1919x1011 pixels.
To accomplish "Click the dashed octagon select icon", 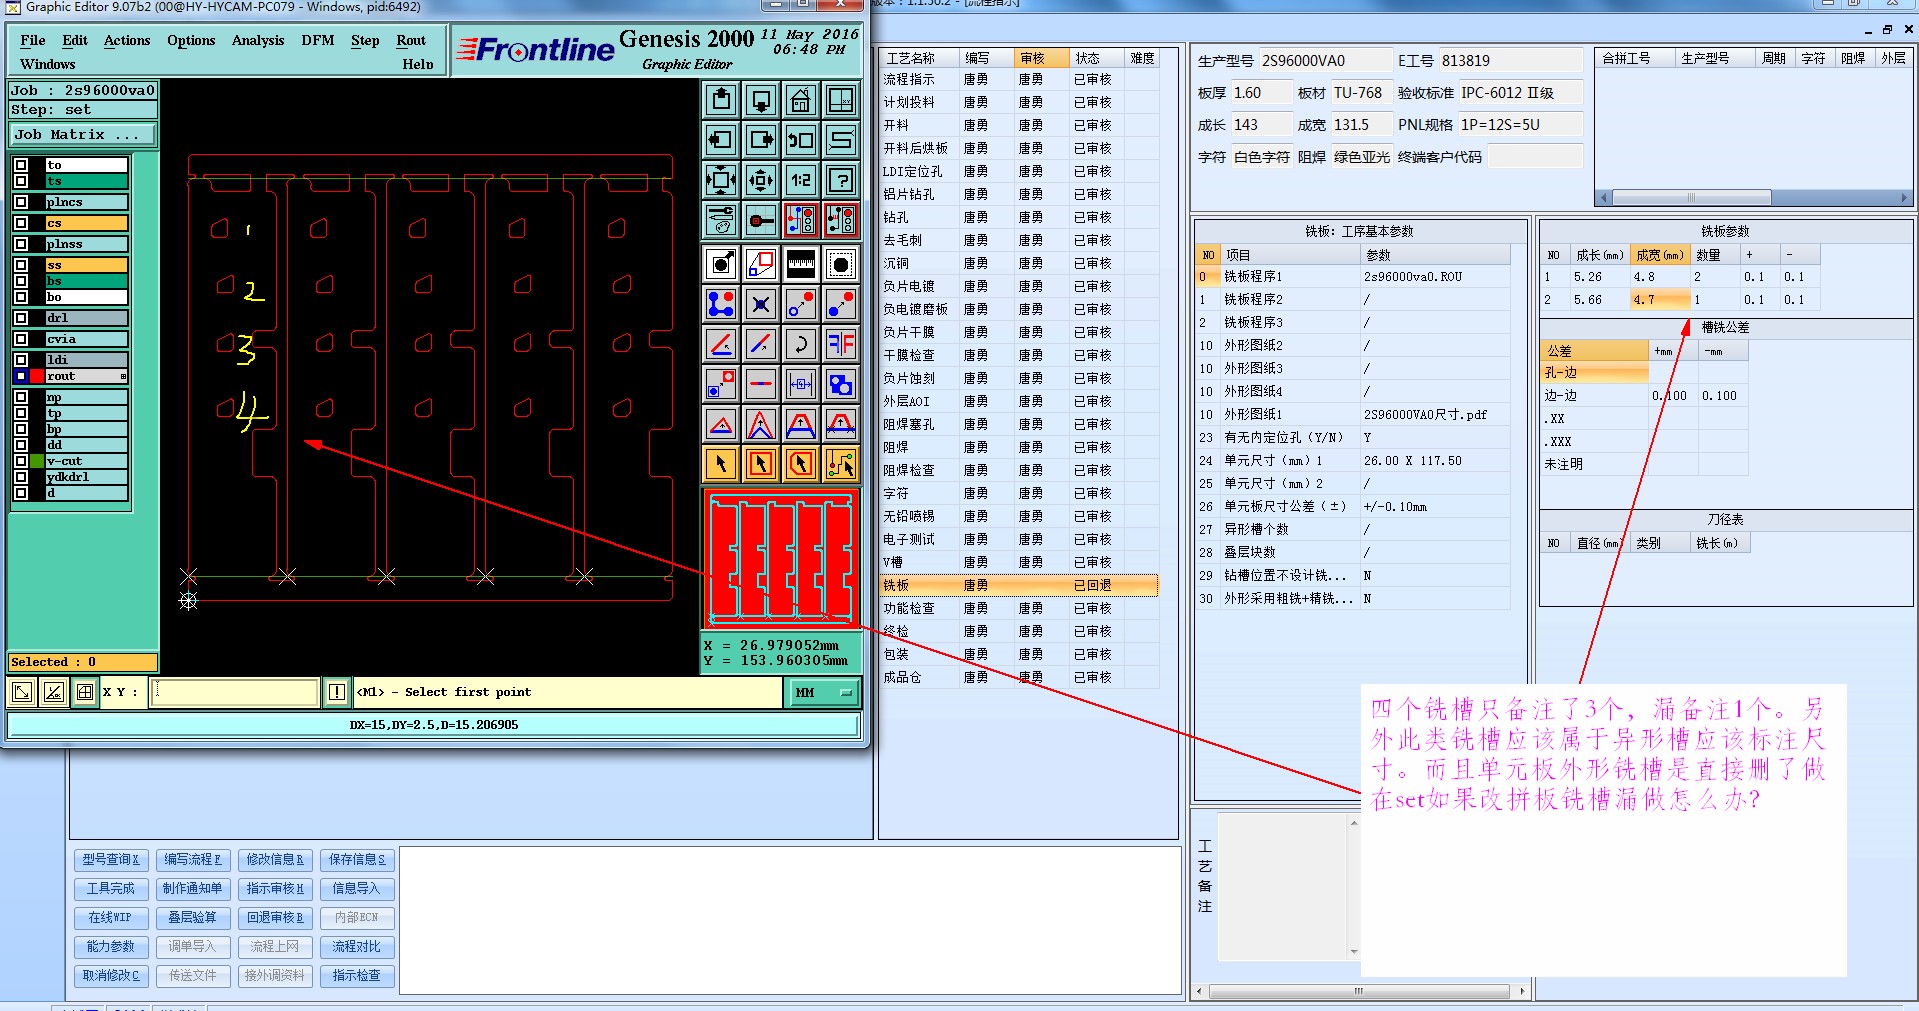I will pos(841,264).
